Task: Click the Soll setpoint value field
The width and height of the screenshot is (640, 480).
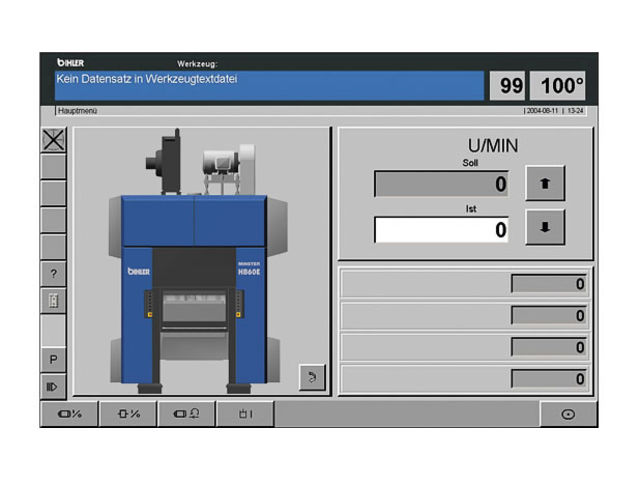Action: pyautogui.click(x=441, y=184)
